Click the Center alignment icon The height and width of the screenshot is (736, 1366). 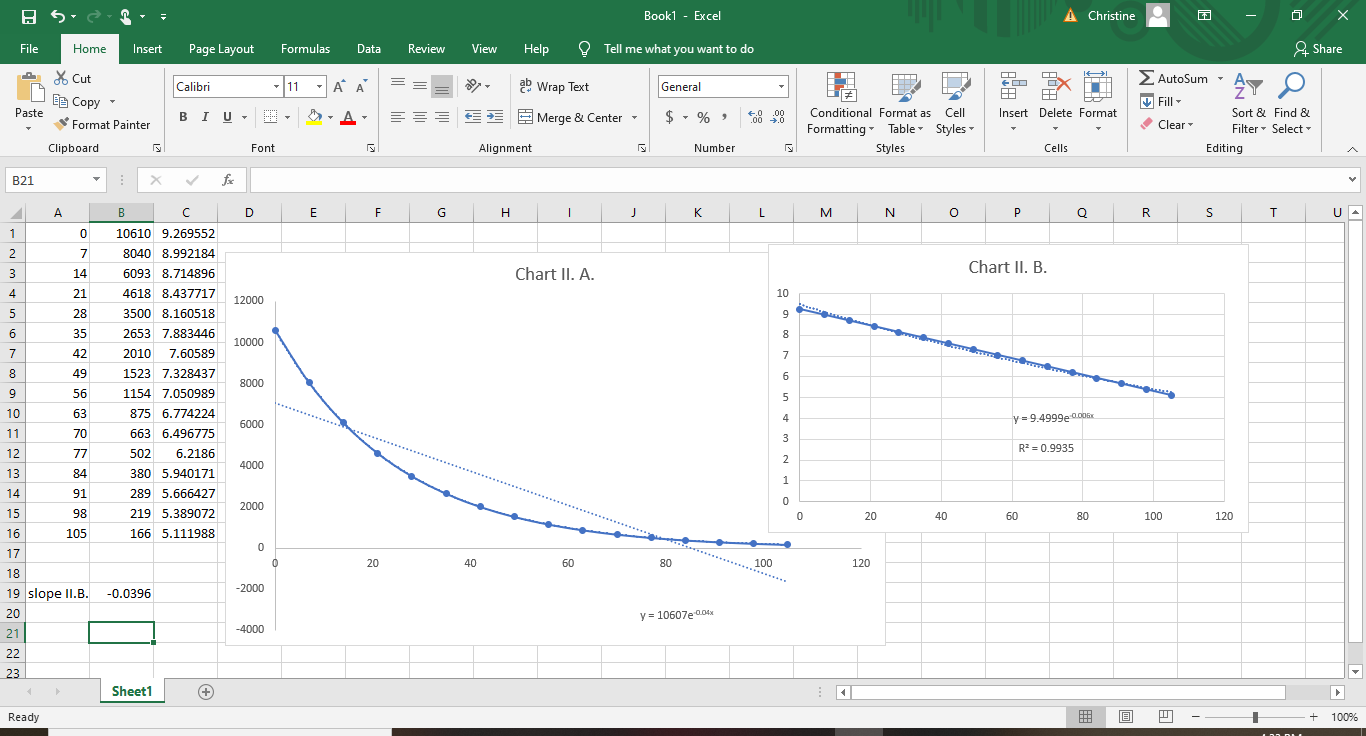pyautogui.click(x=418, y=117)
